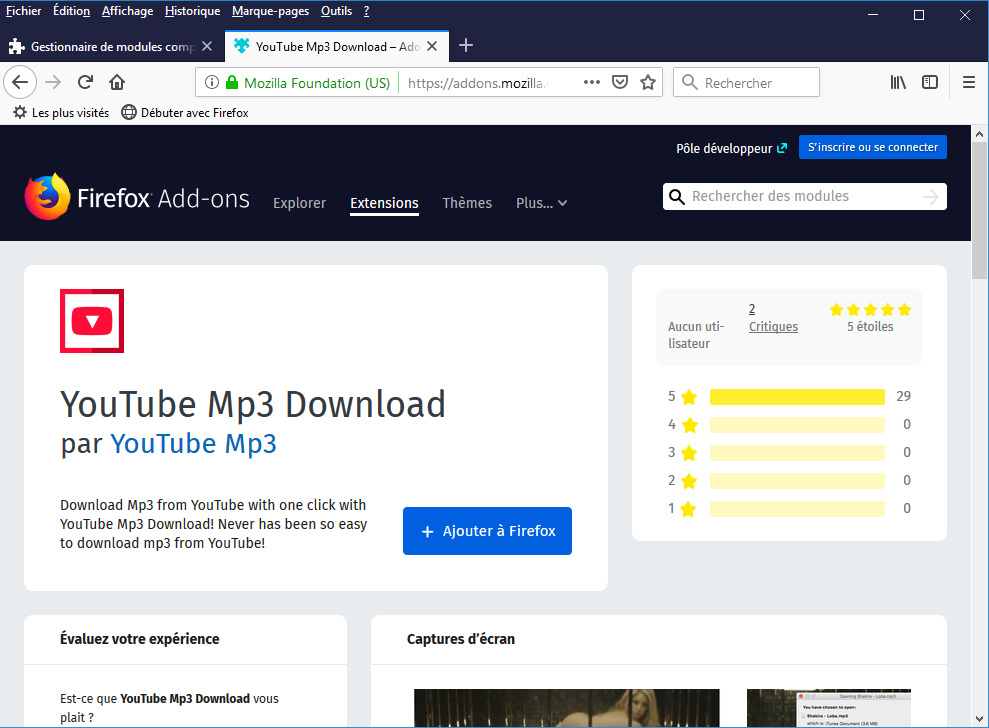This screenshot has width=989, height=728.
Task: Show site information for this page
Action: (x=212, y=82)
